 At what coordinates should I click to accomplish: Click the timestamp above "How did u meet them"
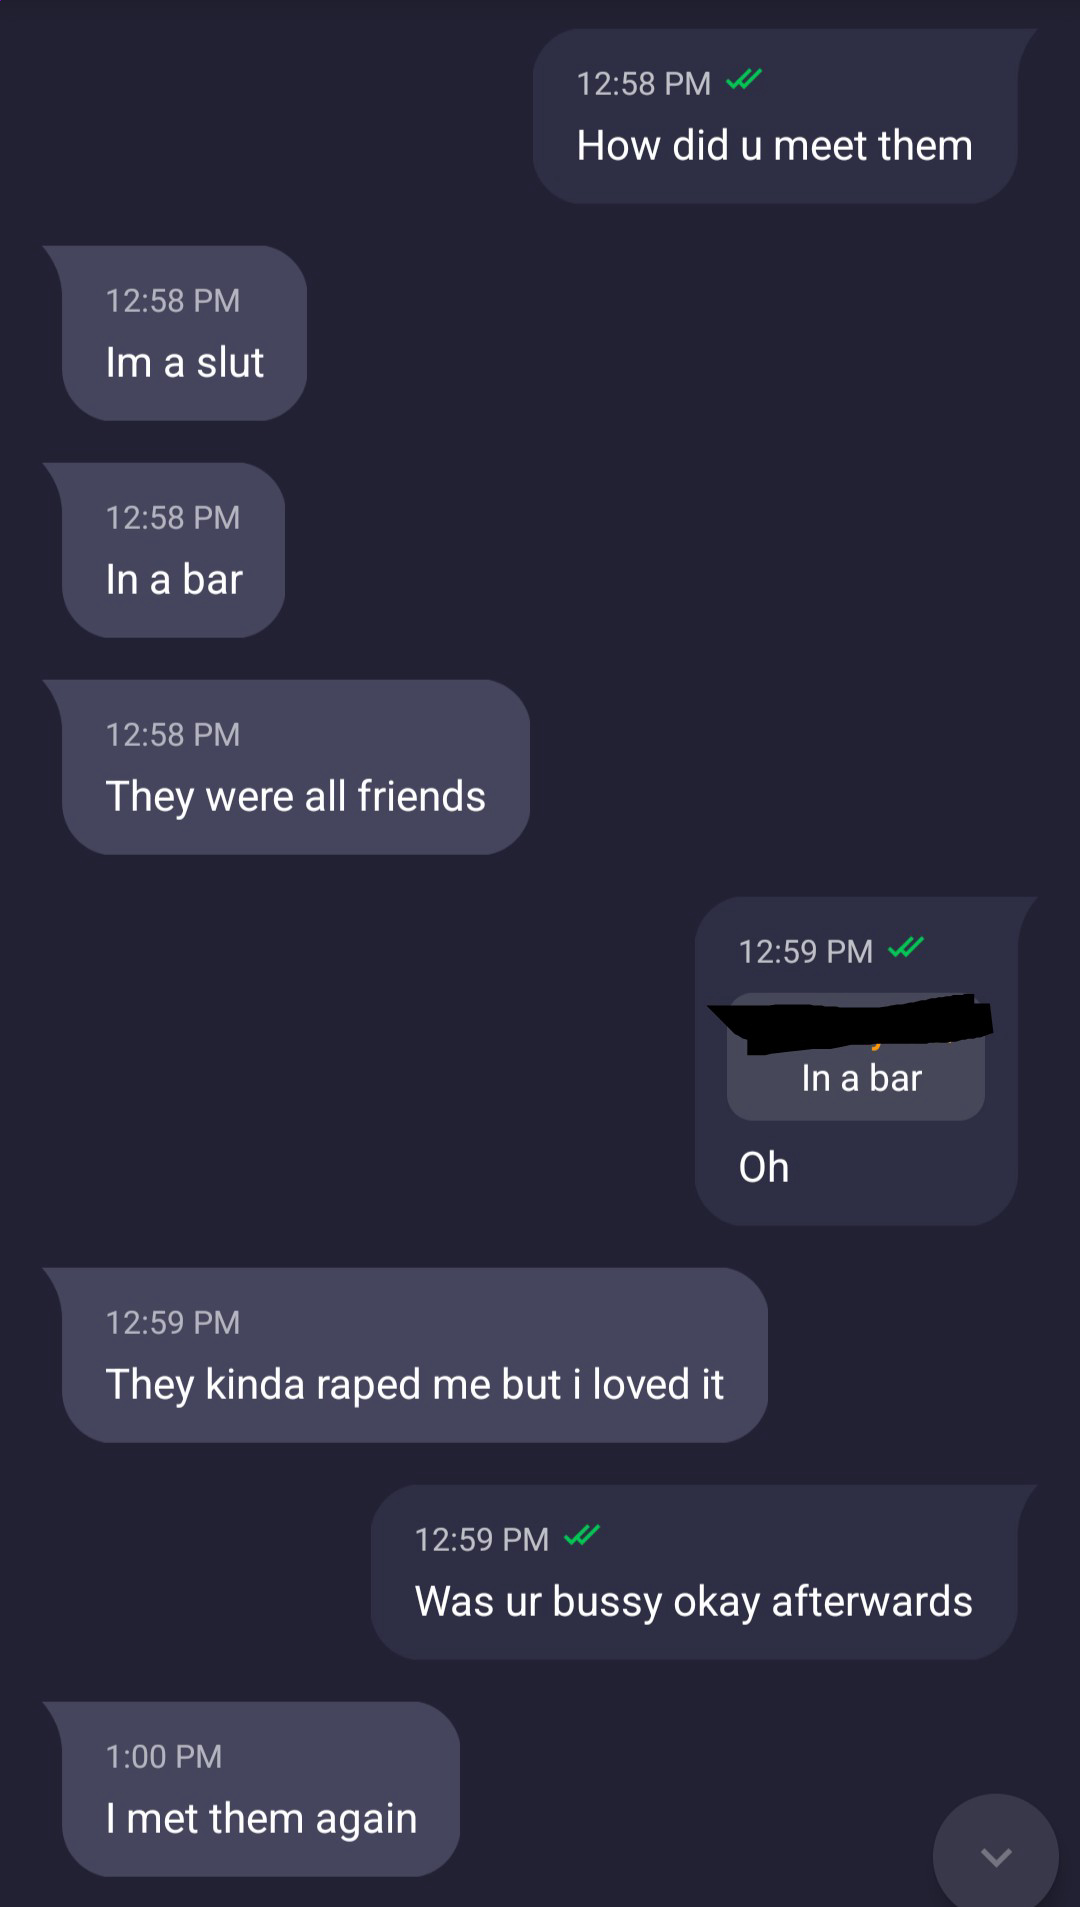[x=644, y=83]
